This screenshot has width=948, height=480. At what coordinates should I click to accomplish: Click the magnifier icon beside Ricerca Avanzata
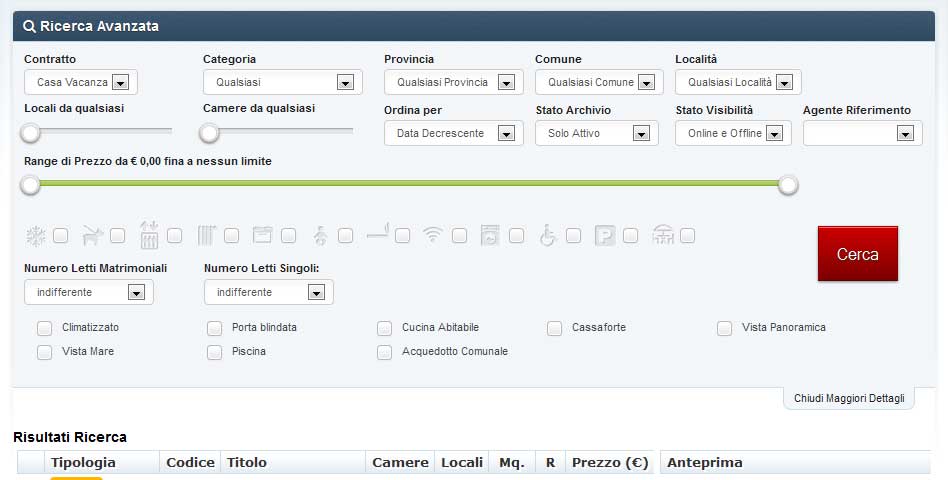pyautogui.click(x=29, y=27)
